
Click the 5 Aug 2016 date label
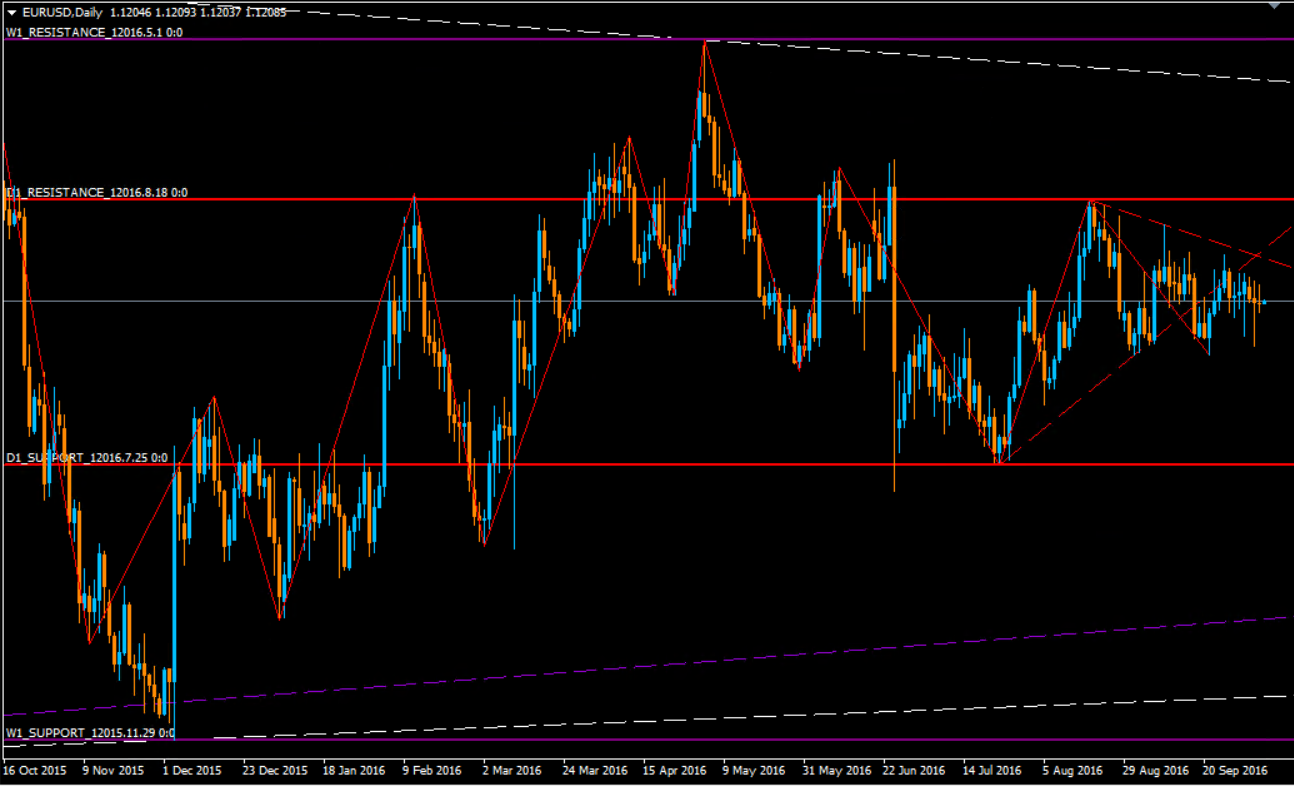1072,771
